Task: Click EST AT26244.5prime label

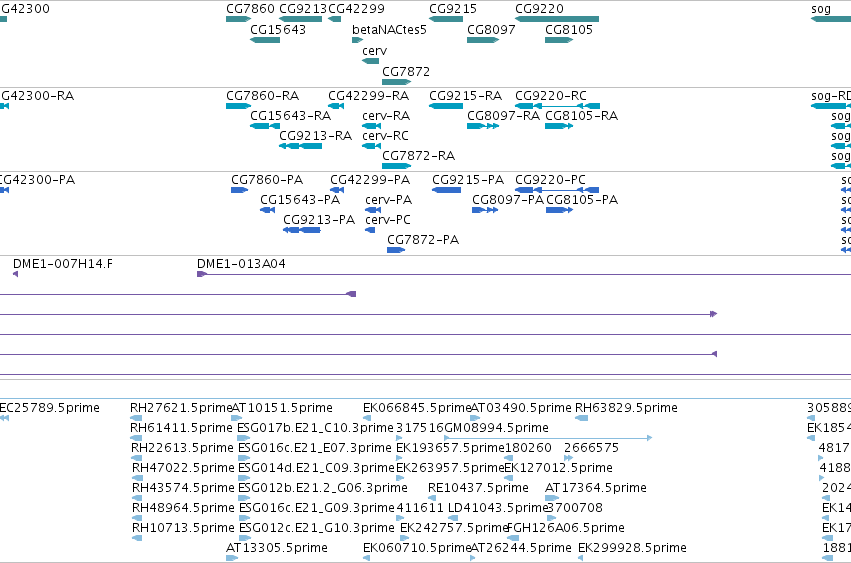Action: pyautogui.click(x=521, y=548)
